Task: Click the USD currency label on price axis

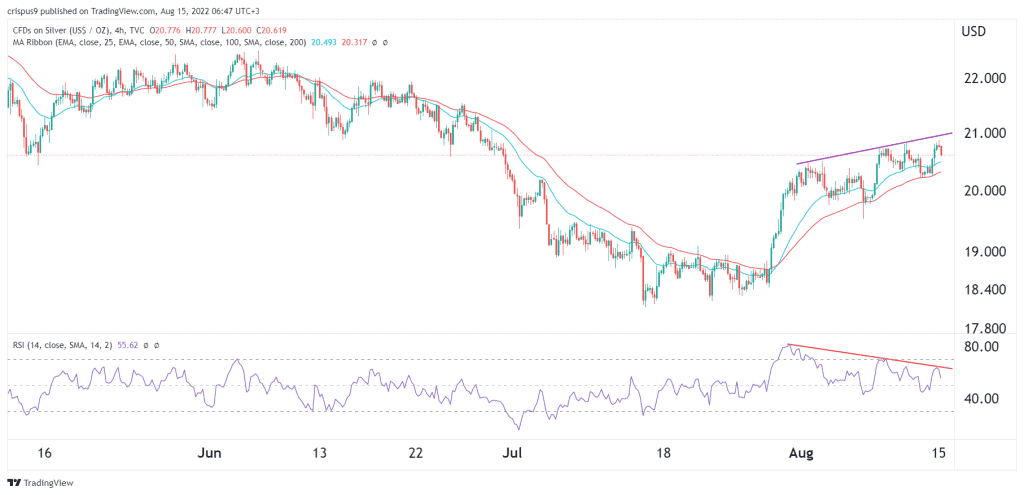Action: coord(974,31)
